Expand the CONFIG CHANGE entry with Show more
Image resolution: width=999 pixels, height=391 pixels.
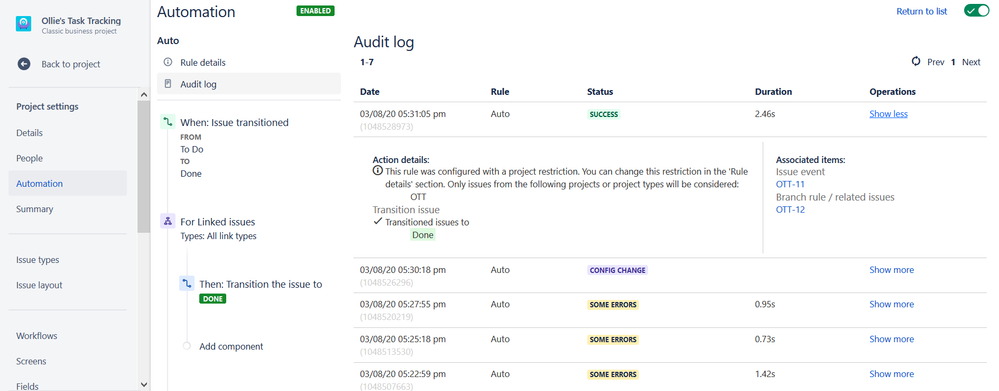point(891,270)
